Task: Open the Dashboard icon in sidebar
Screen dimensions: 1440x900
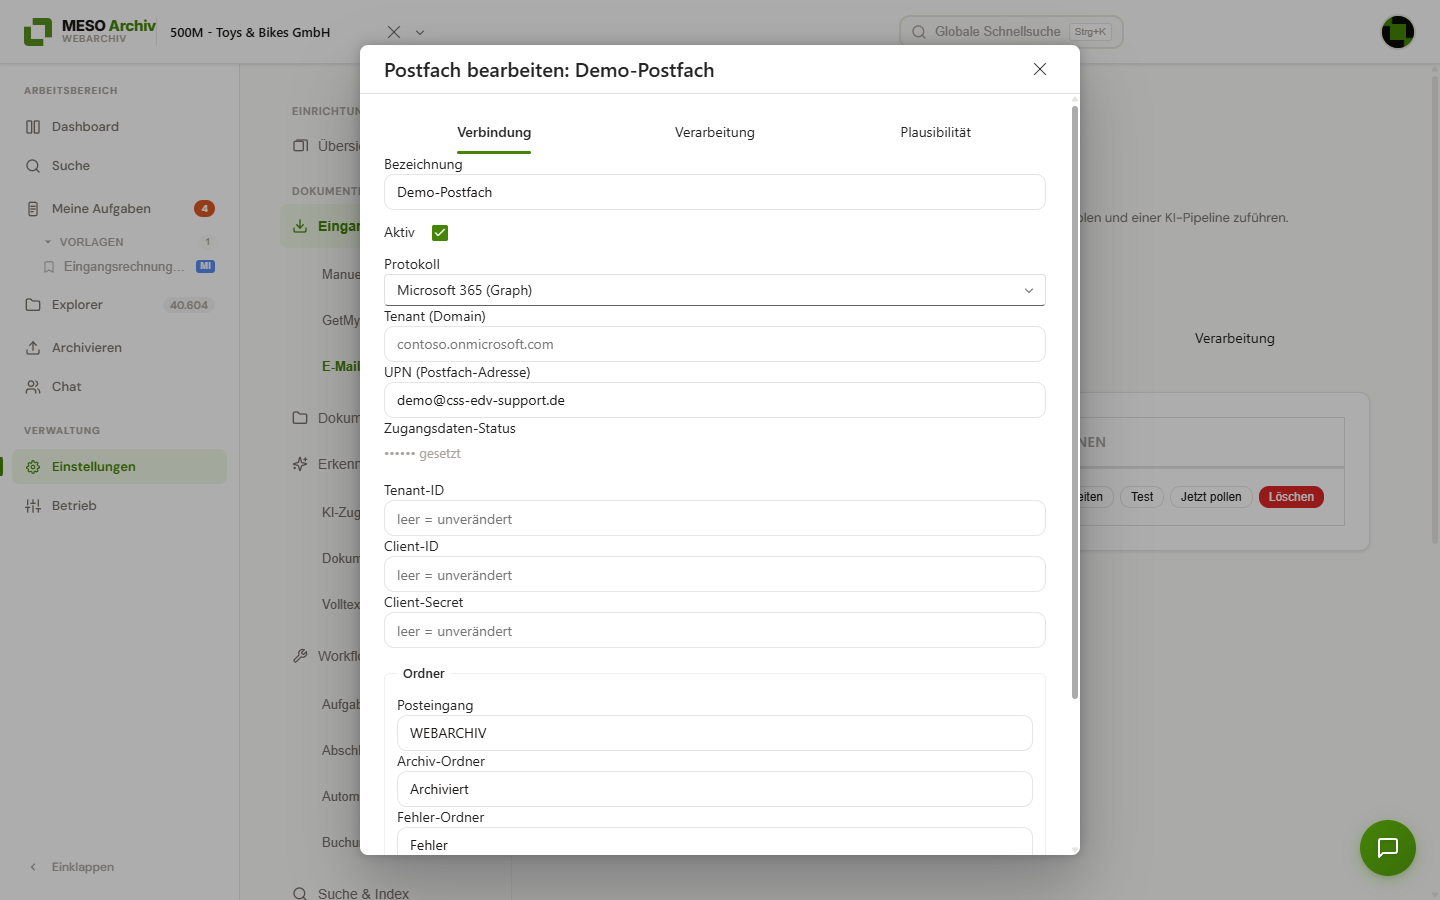Action: pyautogui.click(x=33, y=127)
